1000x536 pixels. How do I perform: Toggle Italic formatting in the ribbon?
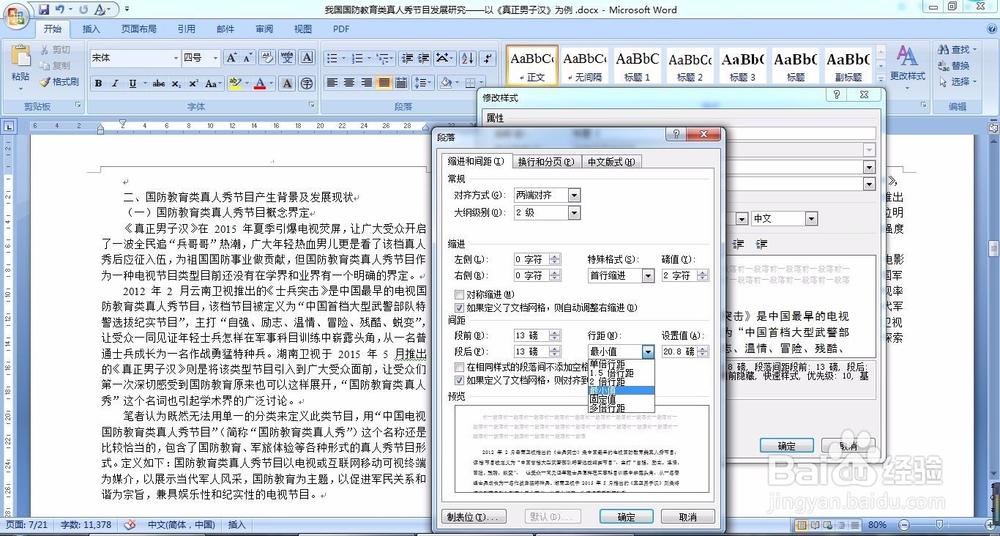click(115, 84)
